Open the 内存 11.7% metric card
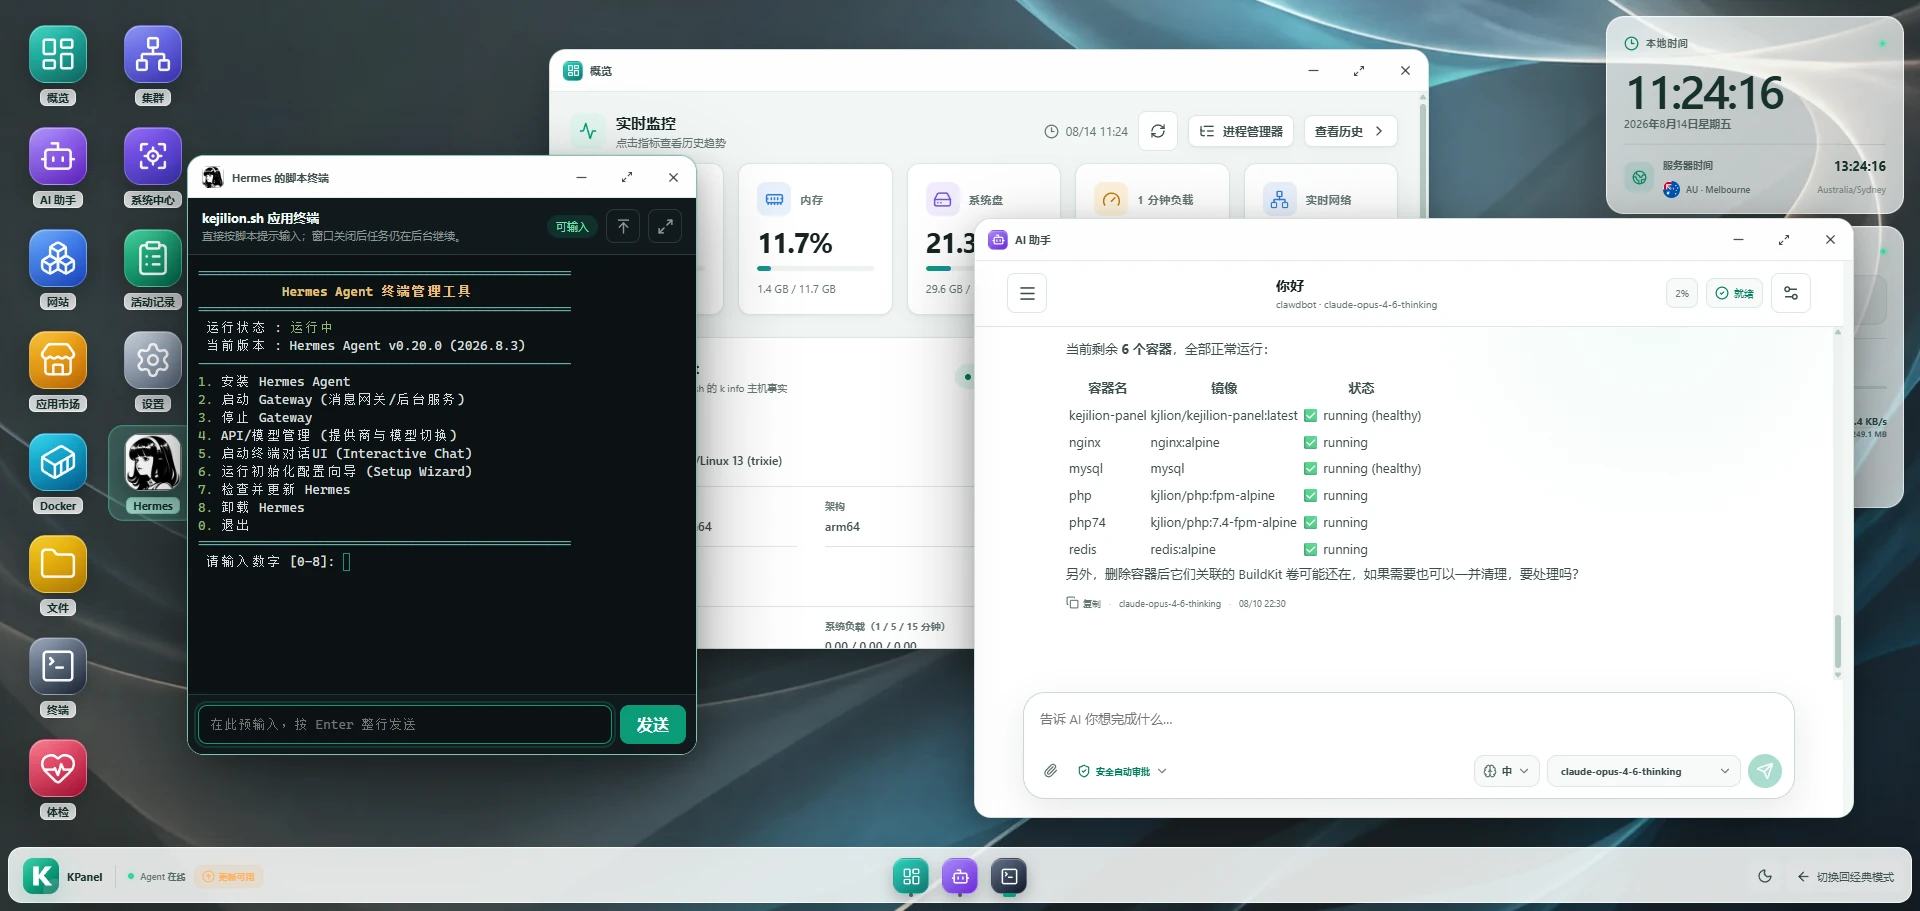Image resolution: width=1920 pixels, height=911 pixels. (815, 239)
